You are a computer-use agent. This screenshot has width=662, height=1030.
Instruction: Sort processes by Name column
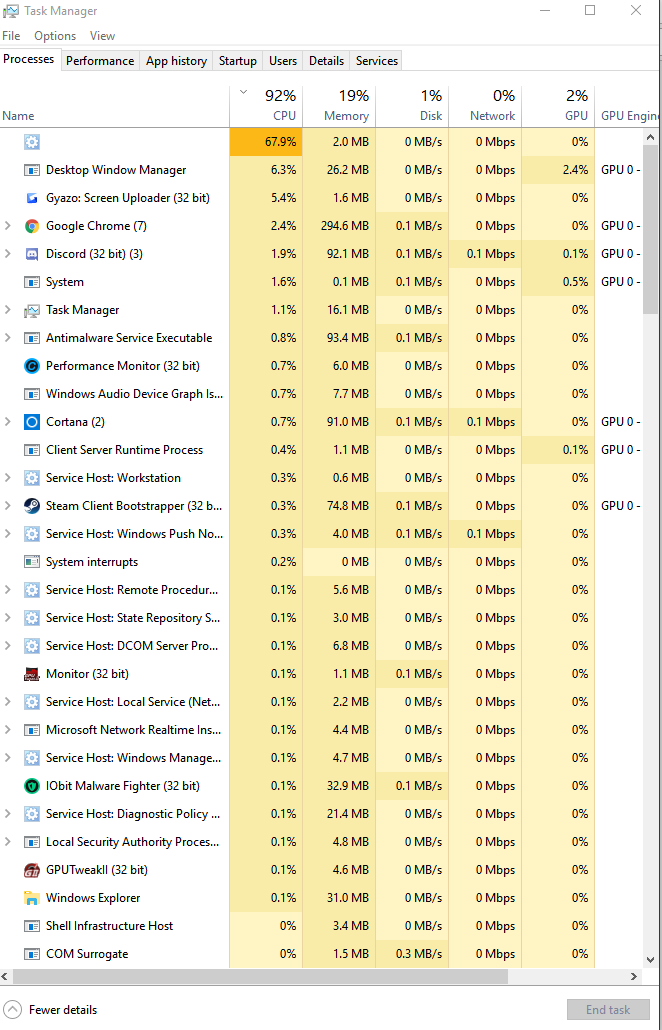pyautogui.click(x=115, y=106)
